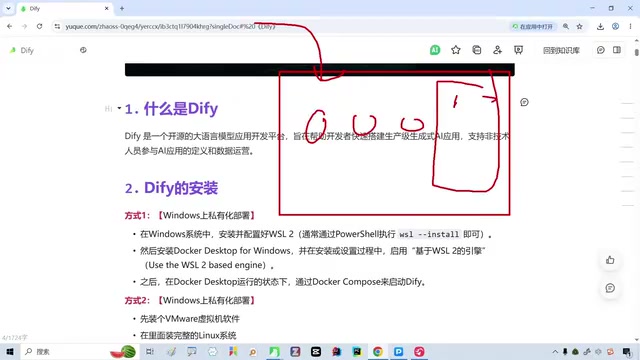Click the thumbs-up like button
This screenshot has width=640, height=360.
coord(610,260)
